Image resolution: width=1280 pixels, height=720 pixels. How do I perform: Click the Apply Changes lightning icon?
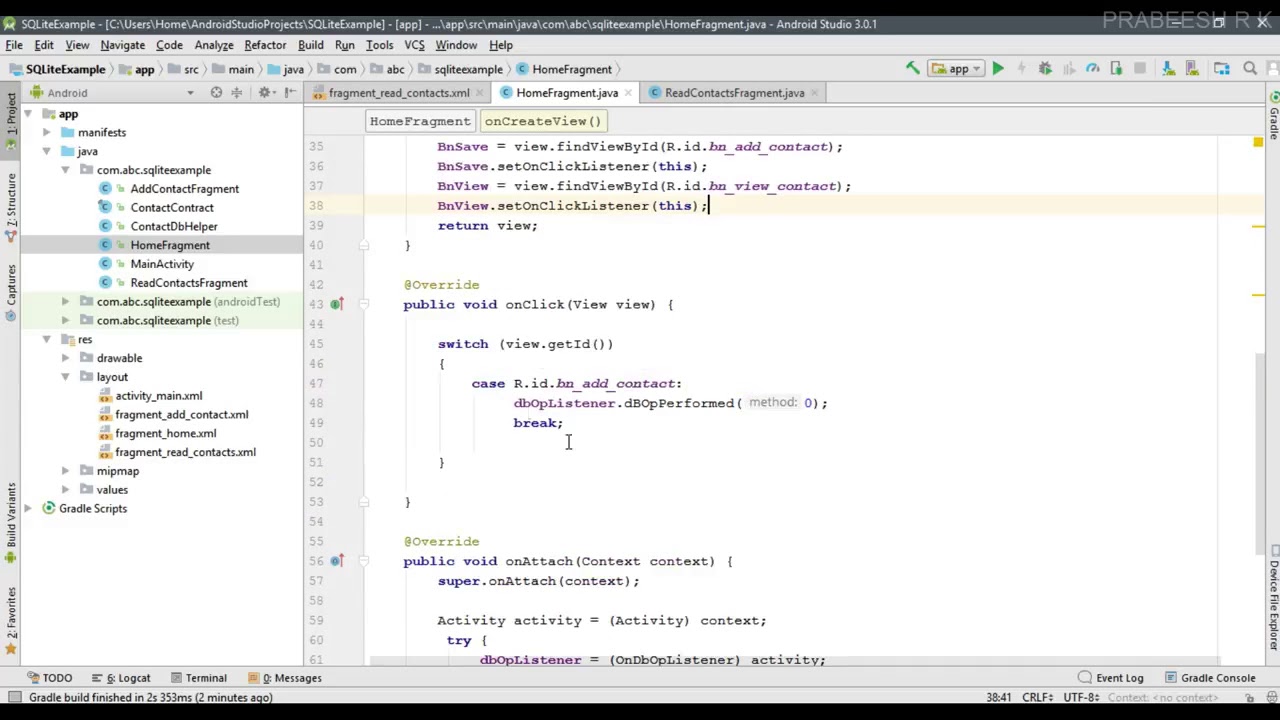(1021, 69)
